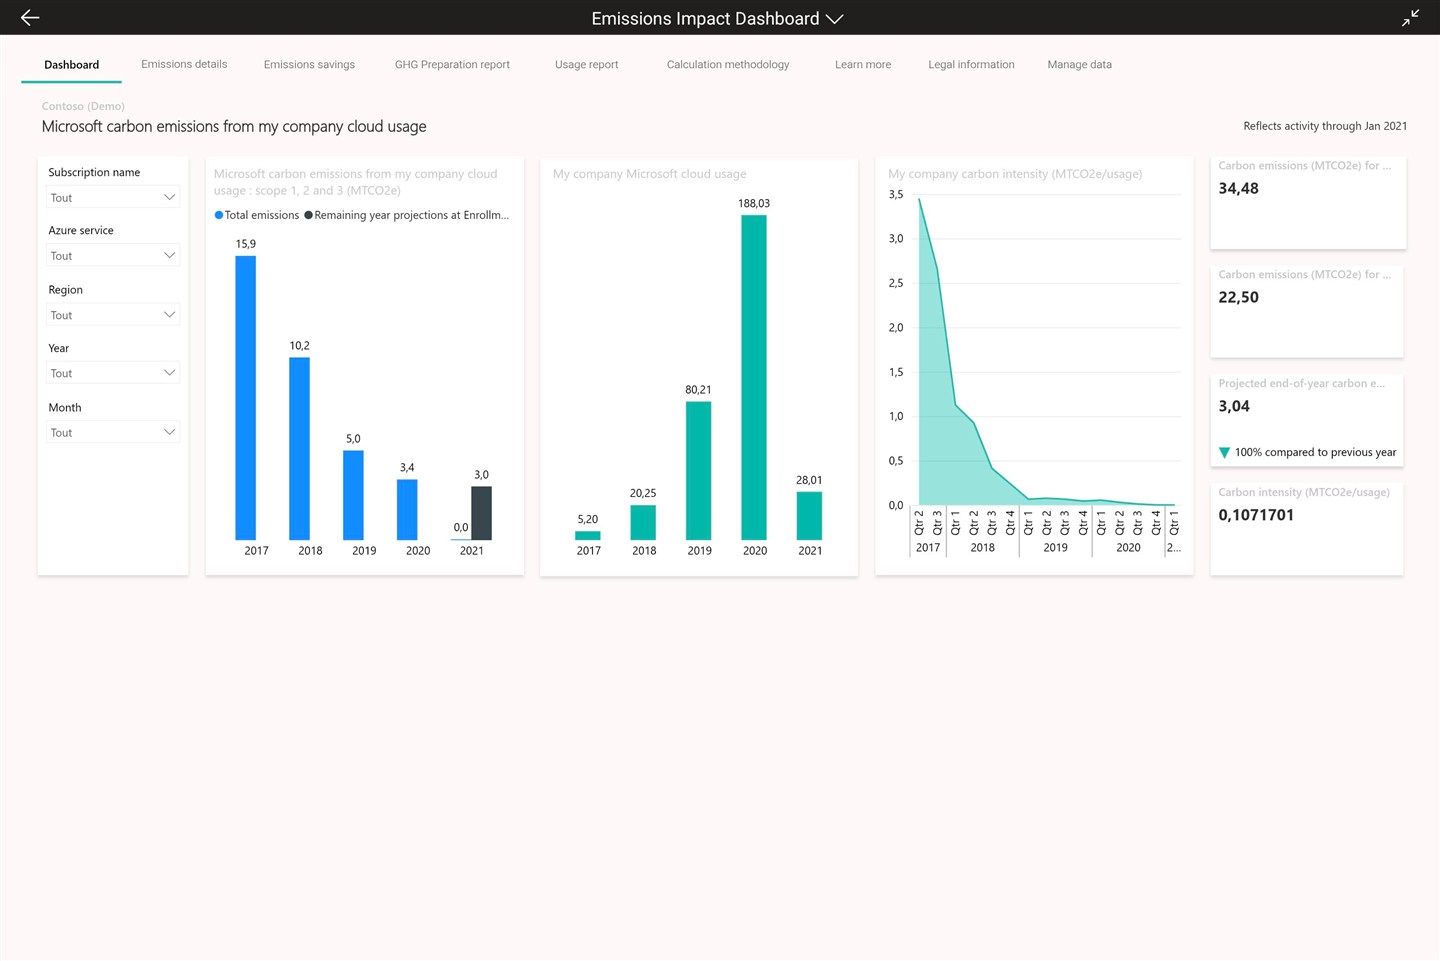Expand the Month filter dropdown
This screenshot has height=961, width=1440.
pos(113,433)
